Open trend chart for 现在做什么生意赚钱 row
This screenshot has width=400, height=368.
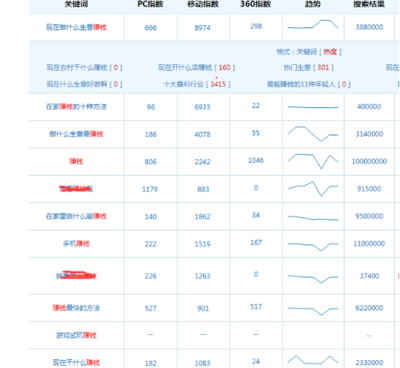pyautogui.click(x=313, y=24)
